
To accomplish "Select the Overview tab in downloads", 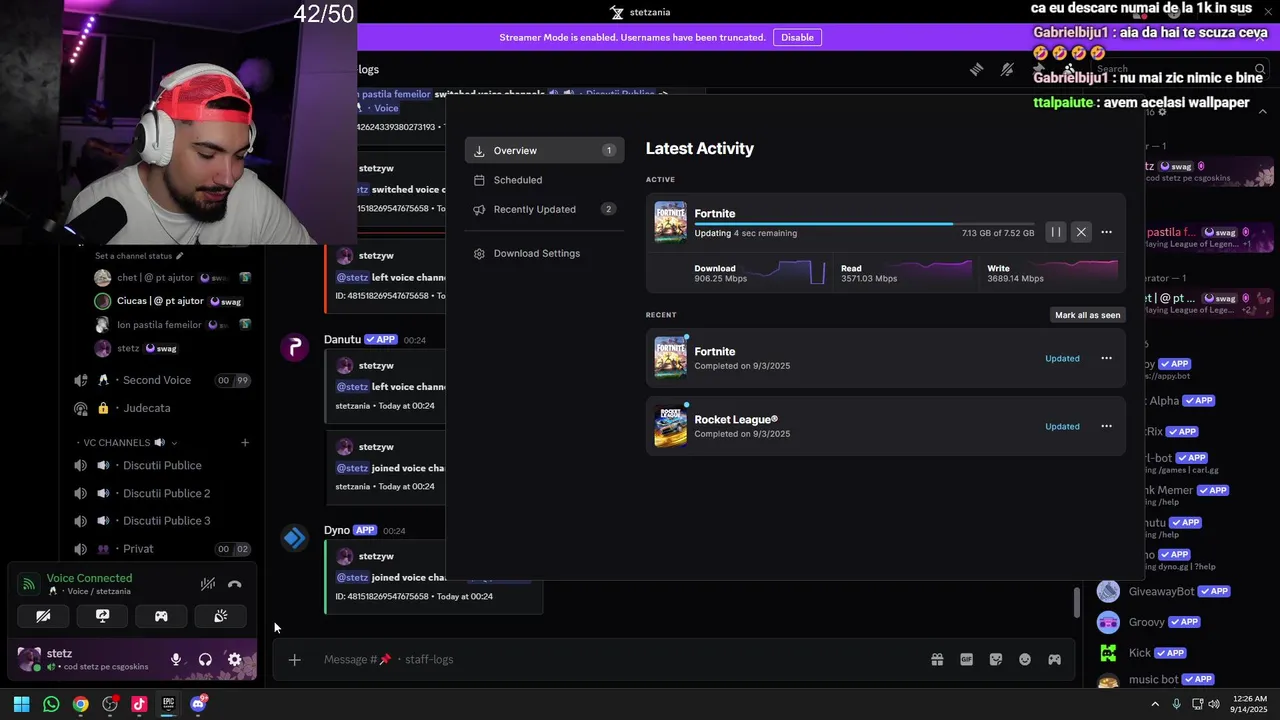I will pos(544,150).
